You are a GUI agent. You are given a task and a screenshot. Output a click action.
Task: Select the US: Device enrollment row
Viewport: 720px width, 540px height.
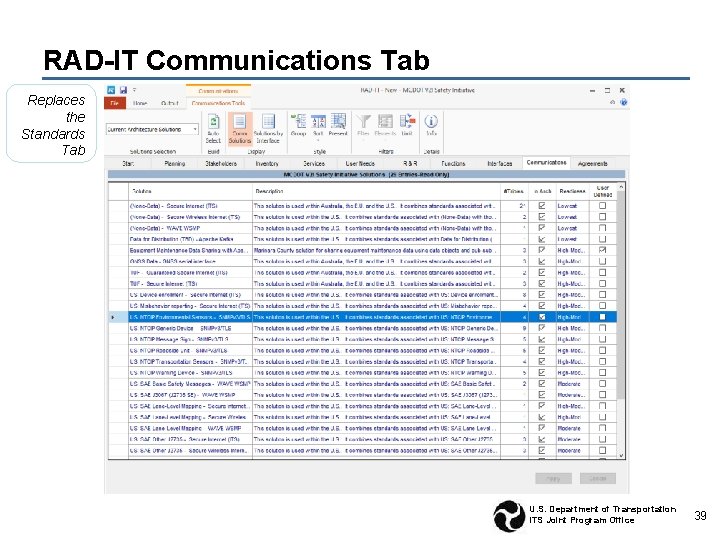pos(363,294)
